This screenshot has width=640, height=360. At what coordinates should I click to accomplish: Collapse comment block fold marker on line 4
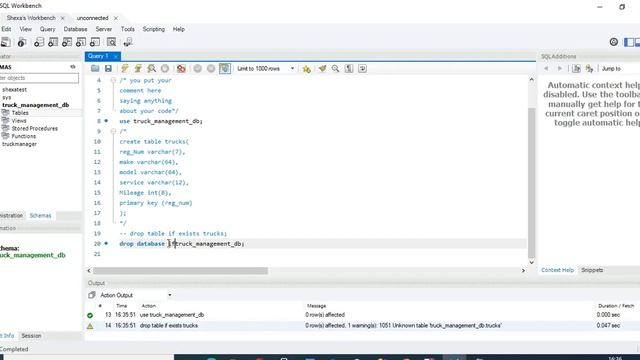point(113,80)
